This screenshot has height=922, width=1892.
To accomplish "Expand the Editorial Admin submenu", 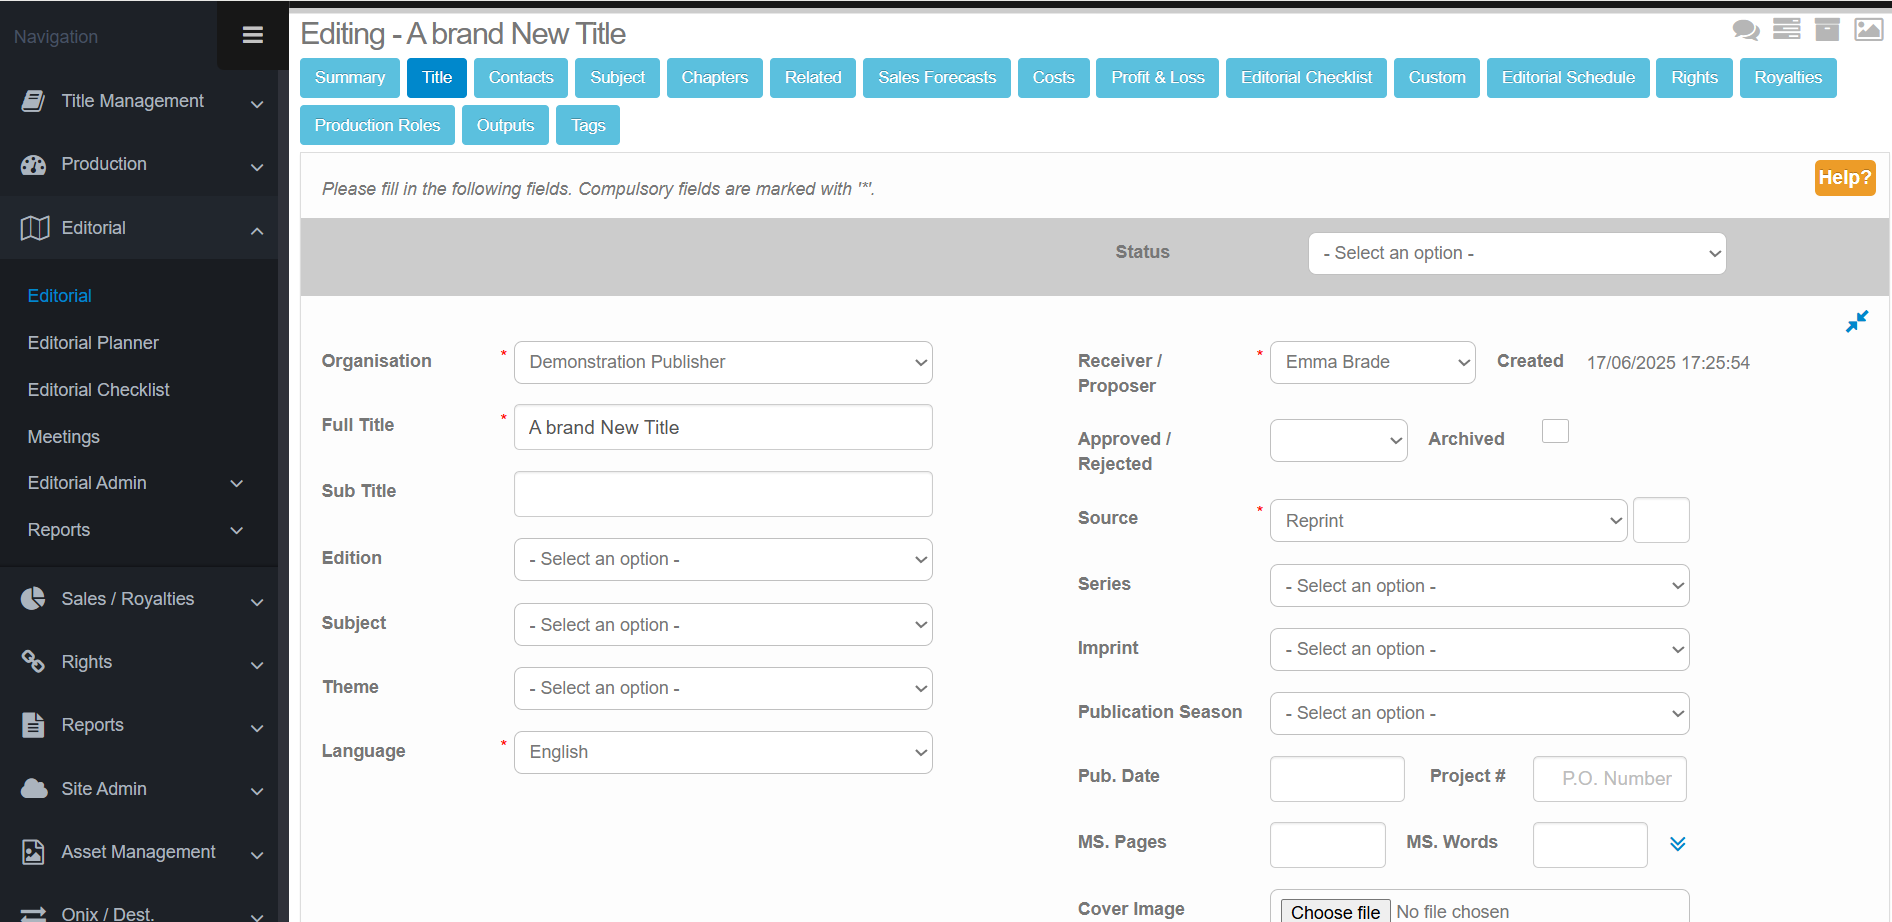I will click(237, 484).
